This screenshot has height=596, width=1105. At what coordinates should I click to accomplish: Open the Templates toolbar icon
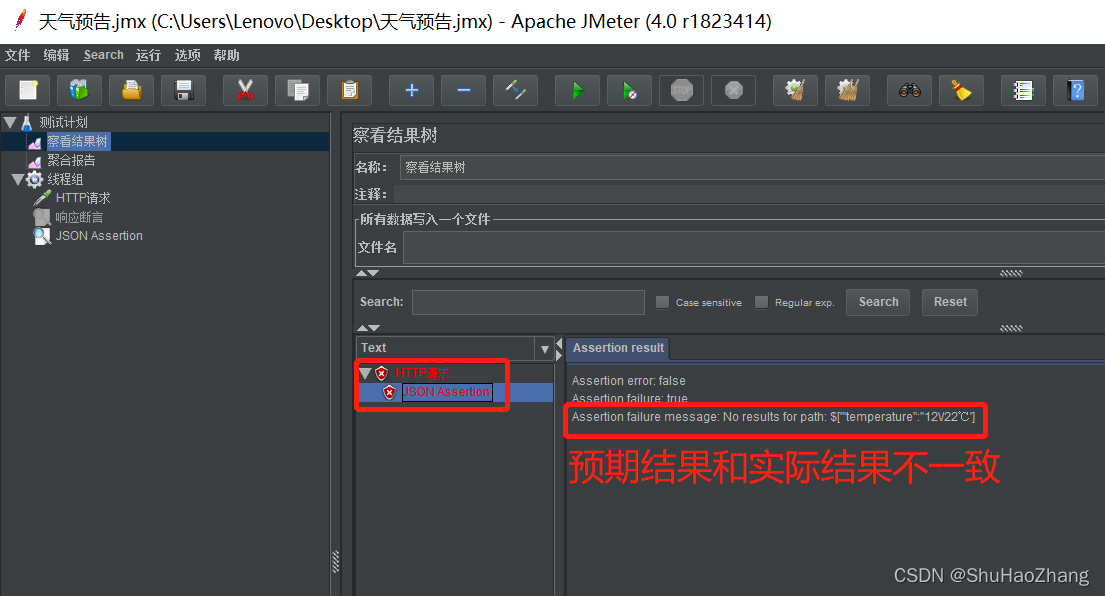[79, 90]
